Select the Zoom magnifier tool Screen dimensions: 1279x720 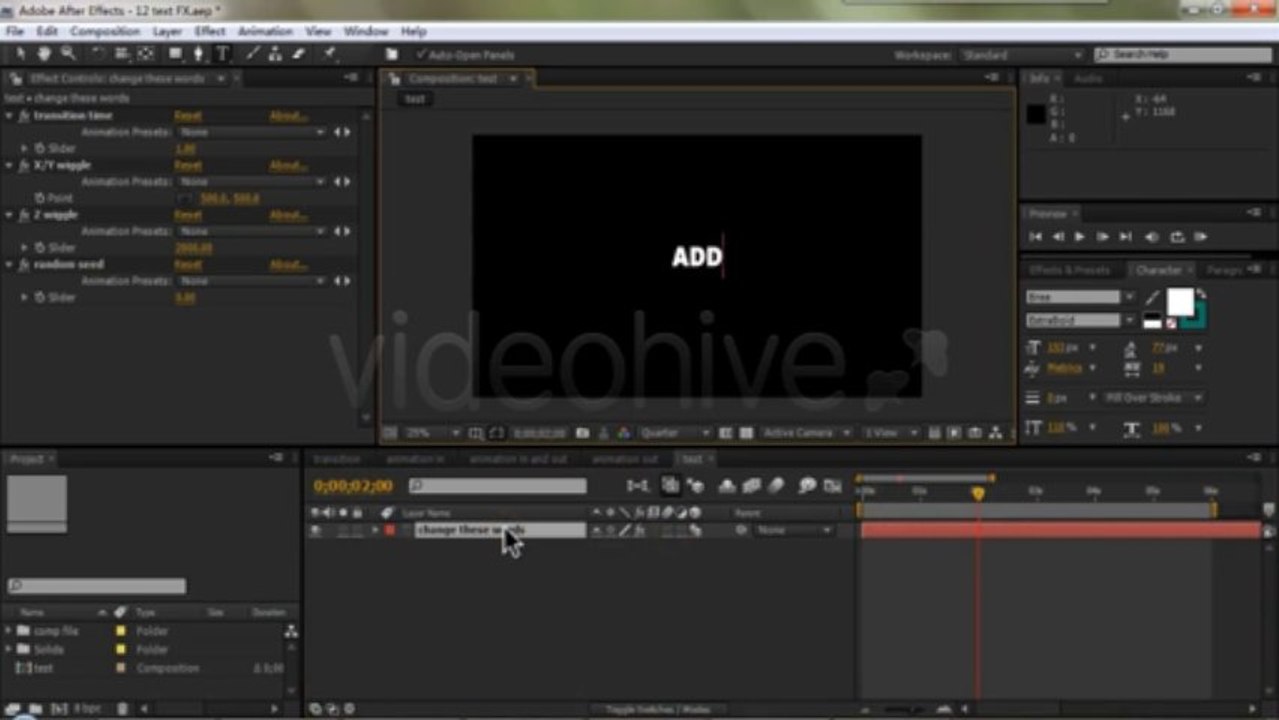[68, 54]
